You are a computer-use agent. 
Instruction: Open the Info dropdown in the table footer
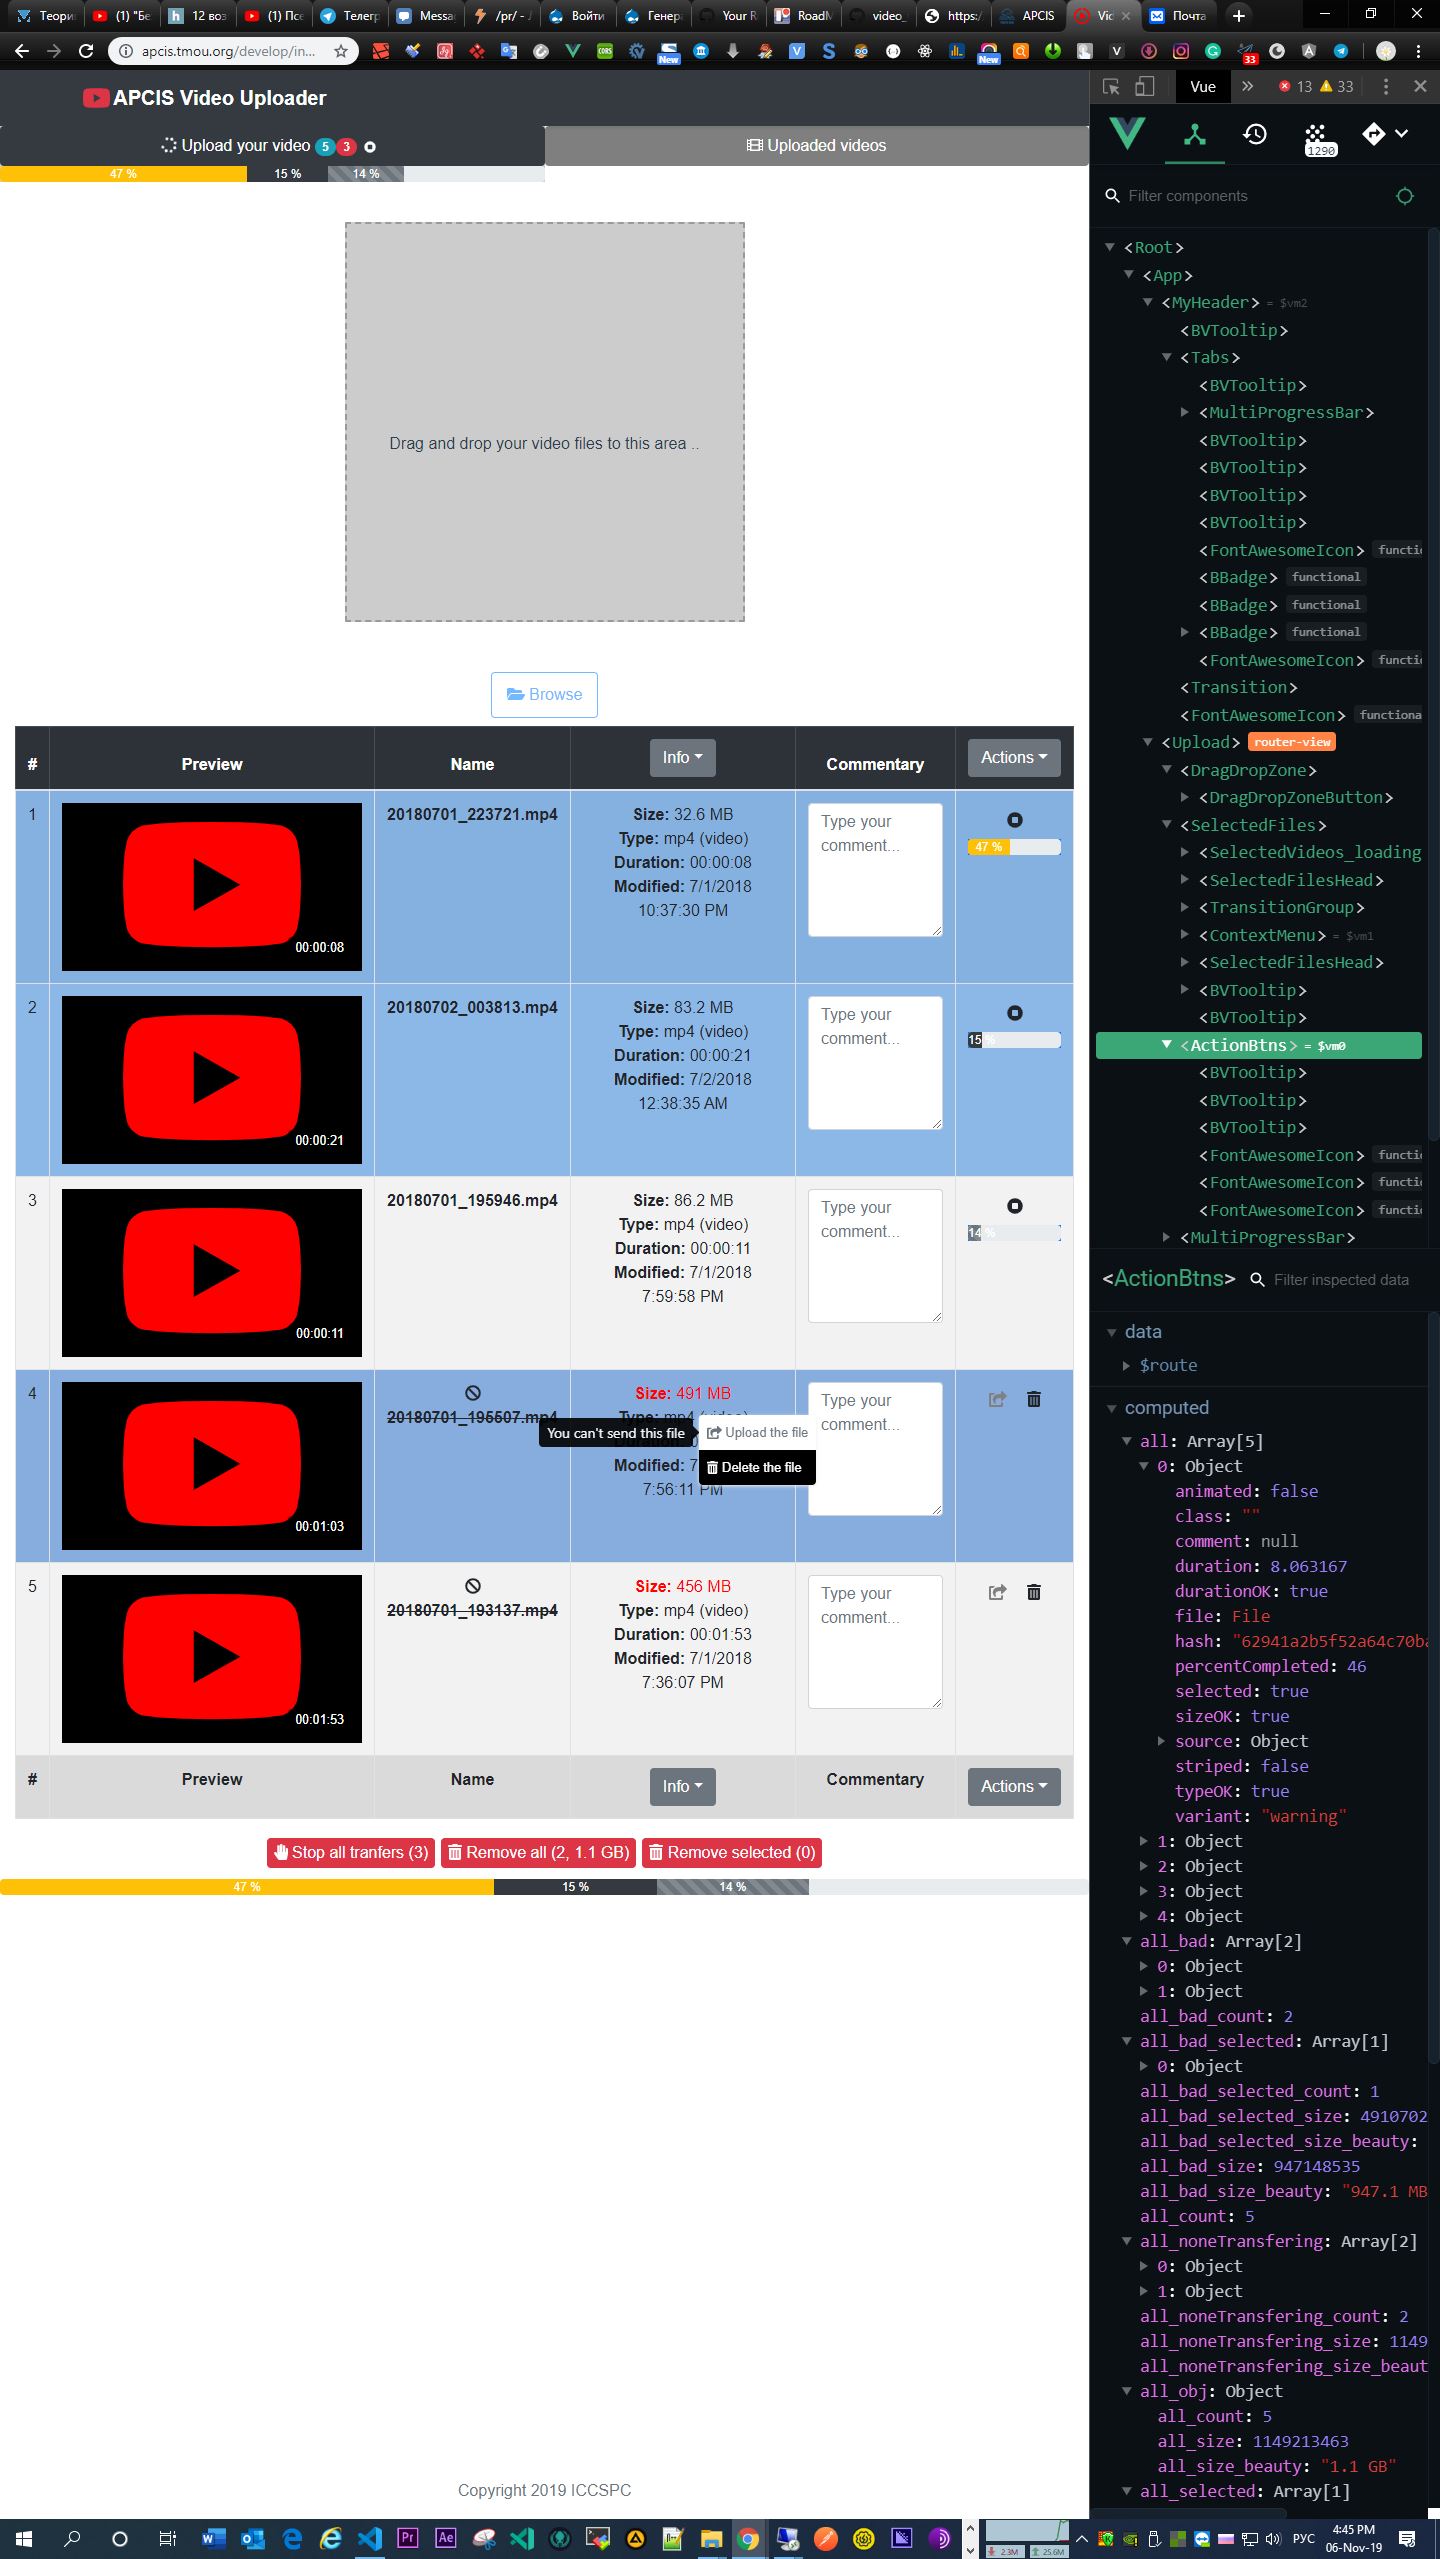point(682,1787)
